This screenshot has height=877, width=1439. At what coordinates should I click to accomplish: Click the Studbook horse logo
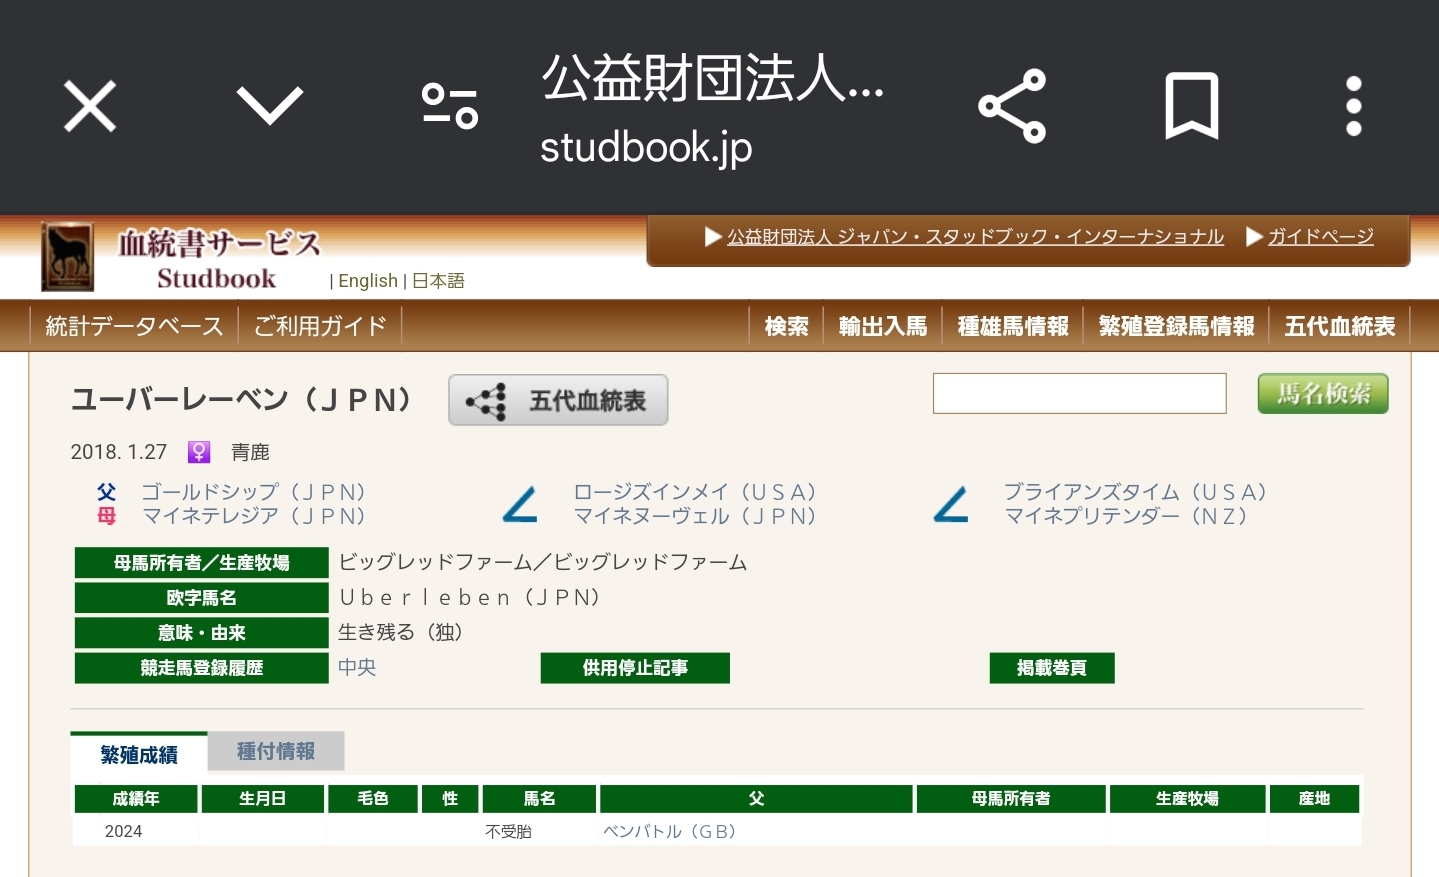[x=67, y=257]
